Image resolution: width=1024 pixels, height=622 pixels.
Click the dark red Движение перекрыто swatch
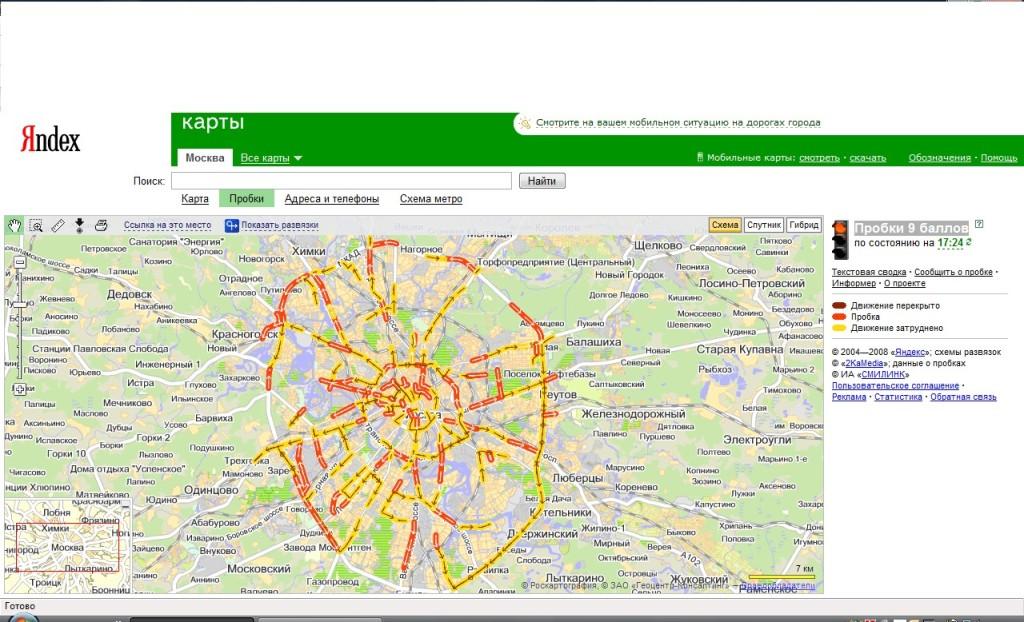pos(839,305)
